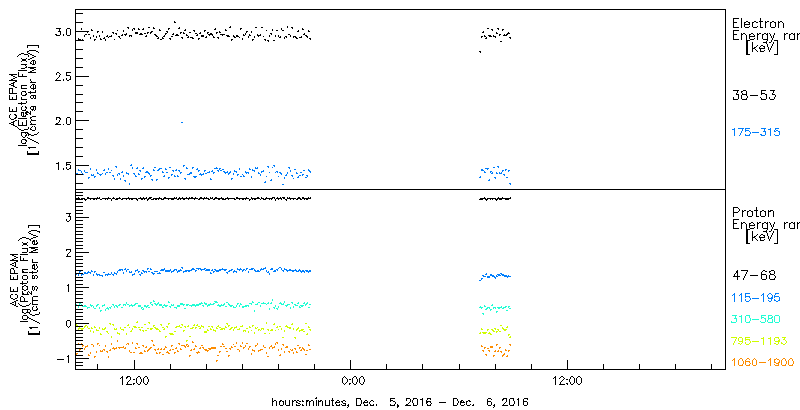Viewport: 800px width, 410px height.
Task: Click the "Proton" legend heading
Action: [753, 212]
